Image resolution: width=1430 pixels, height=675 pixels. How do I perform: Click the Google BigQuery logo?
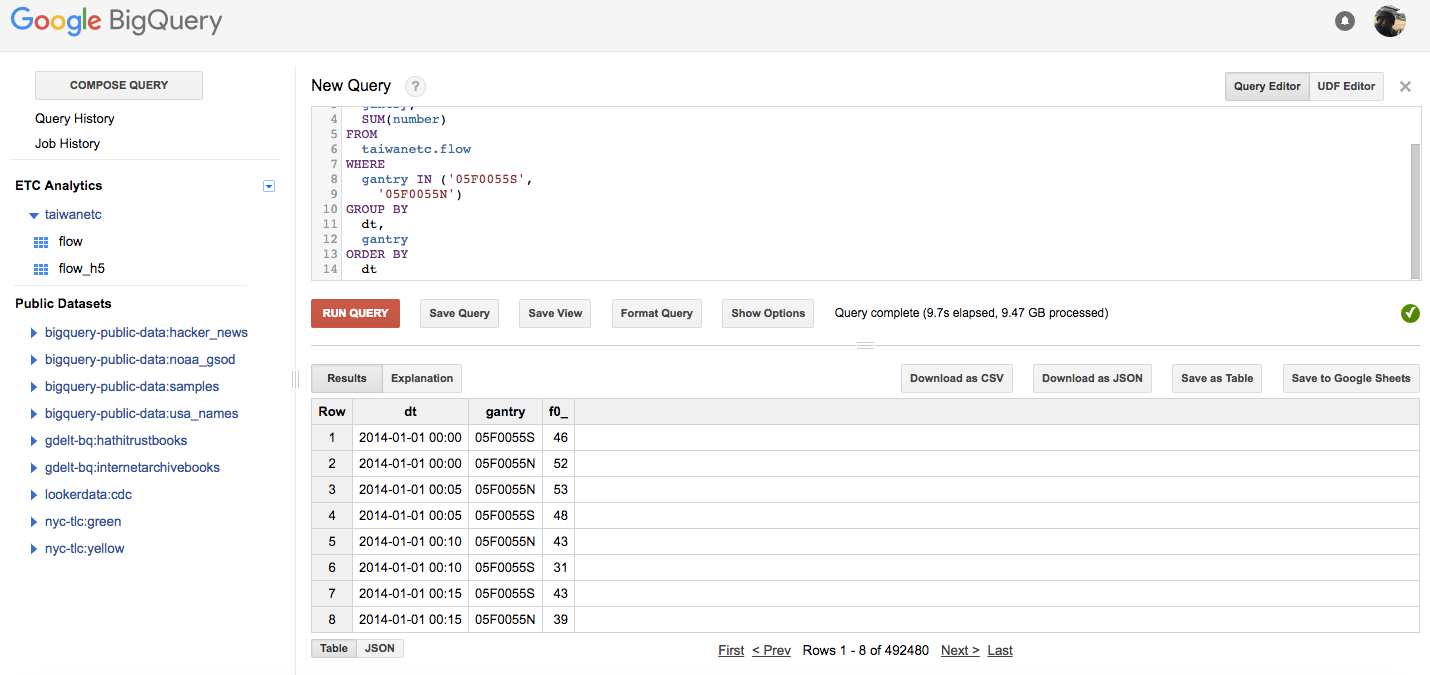pos(116,21)
